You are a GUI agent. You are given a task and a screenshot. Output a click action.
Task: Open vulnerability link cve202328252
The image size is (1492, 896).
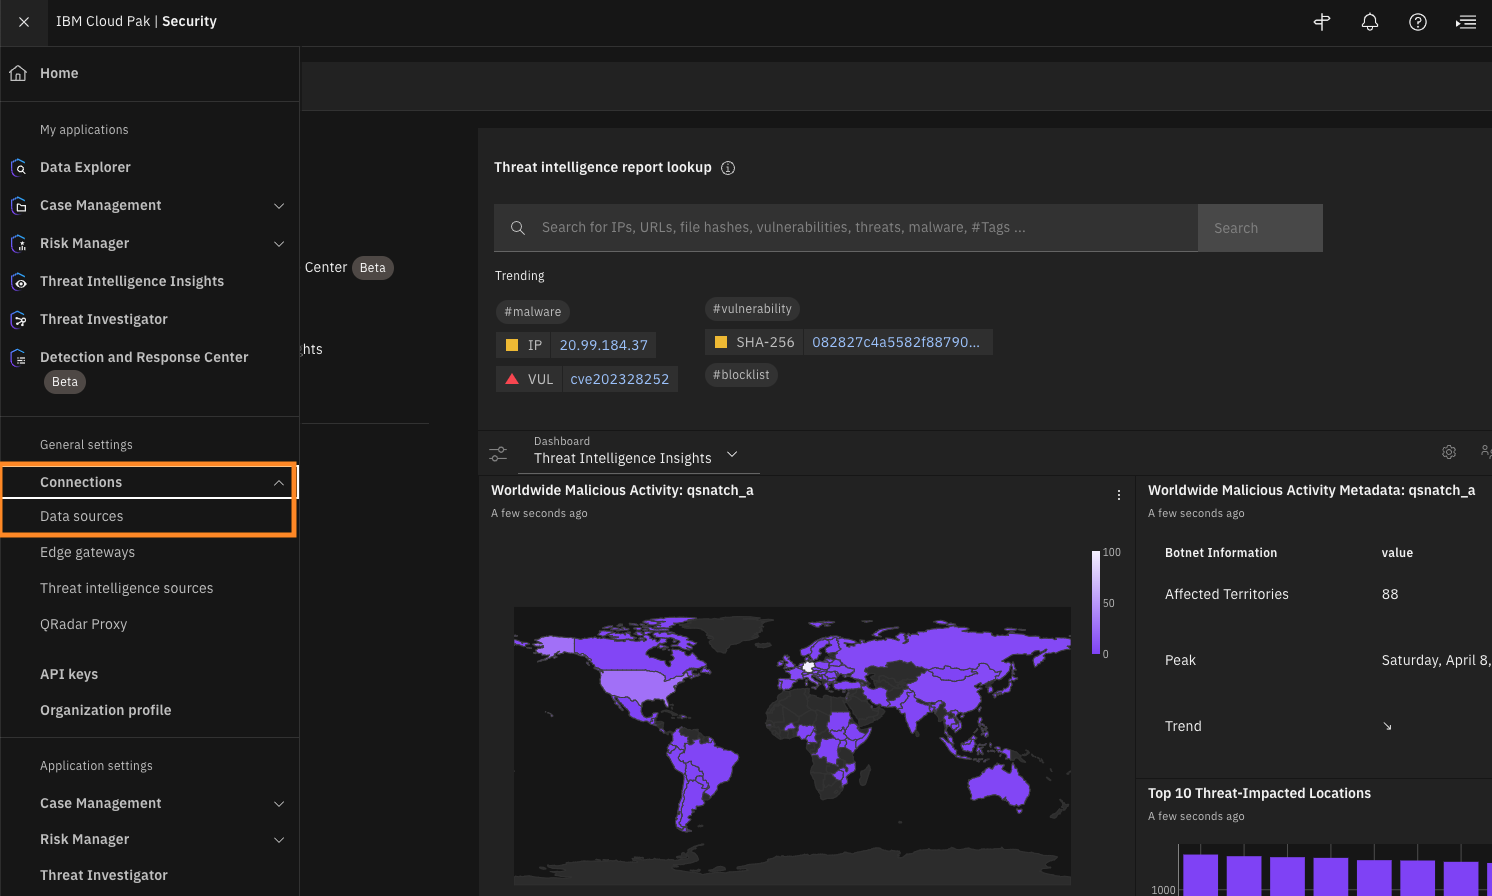[620, 379]
